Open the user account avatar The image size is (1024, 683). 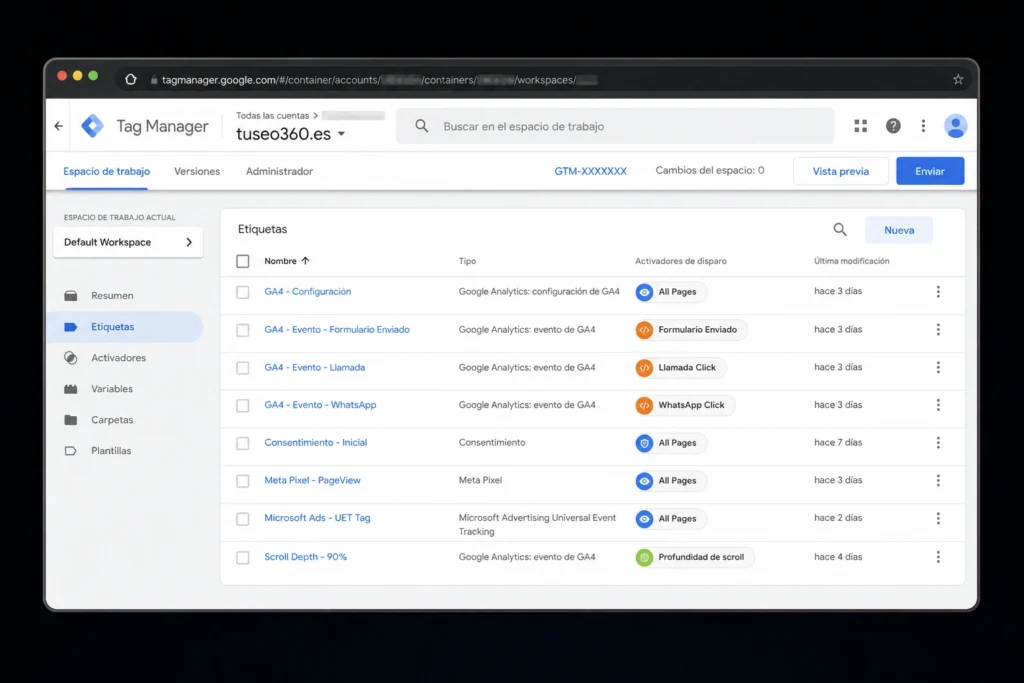coord(955,126)
